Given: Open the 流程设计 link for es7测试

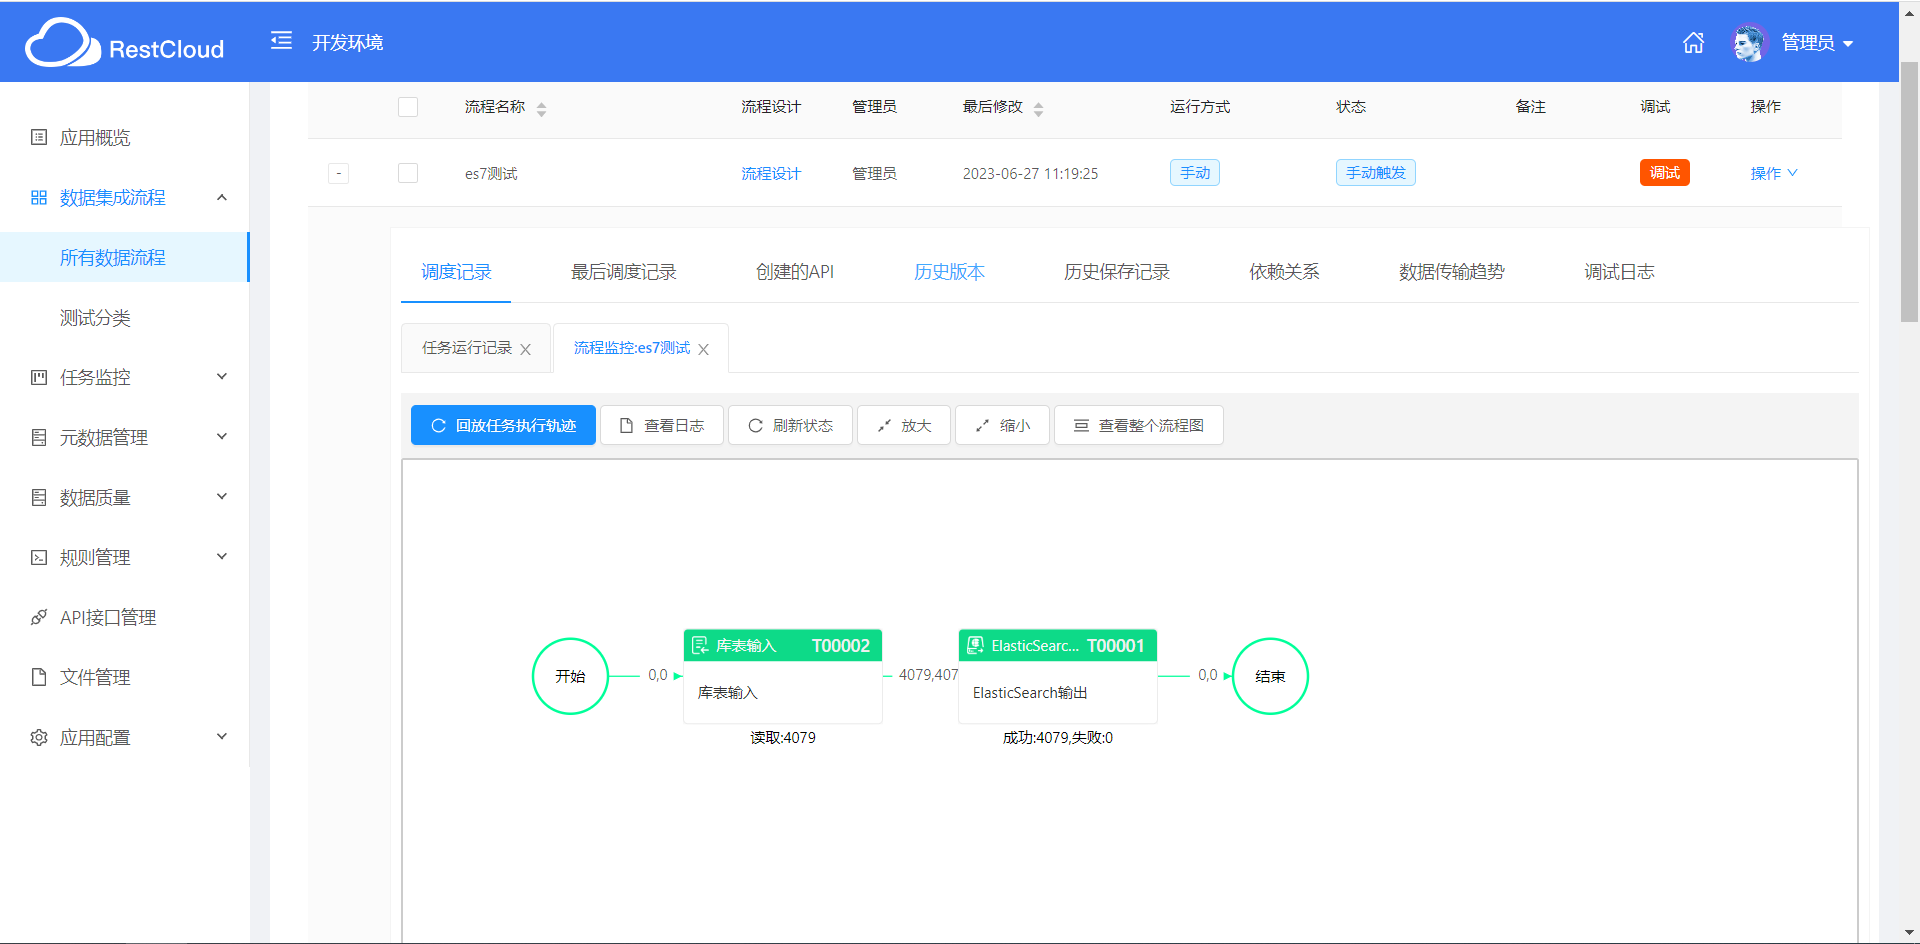Looking at the screenshot, I should click(x=770, y=173).
